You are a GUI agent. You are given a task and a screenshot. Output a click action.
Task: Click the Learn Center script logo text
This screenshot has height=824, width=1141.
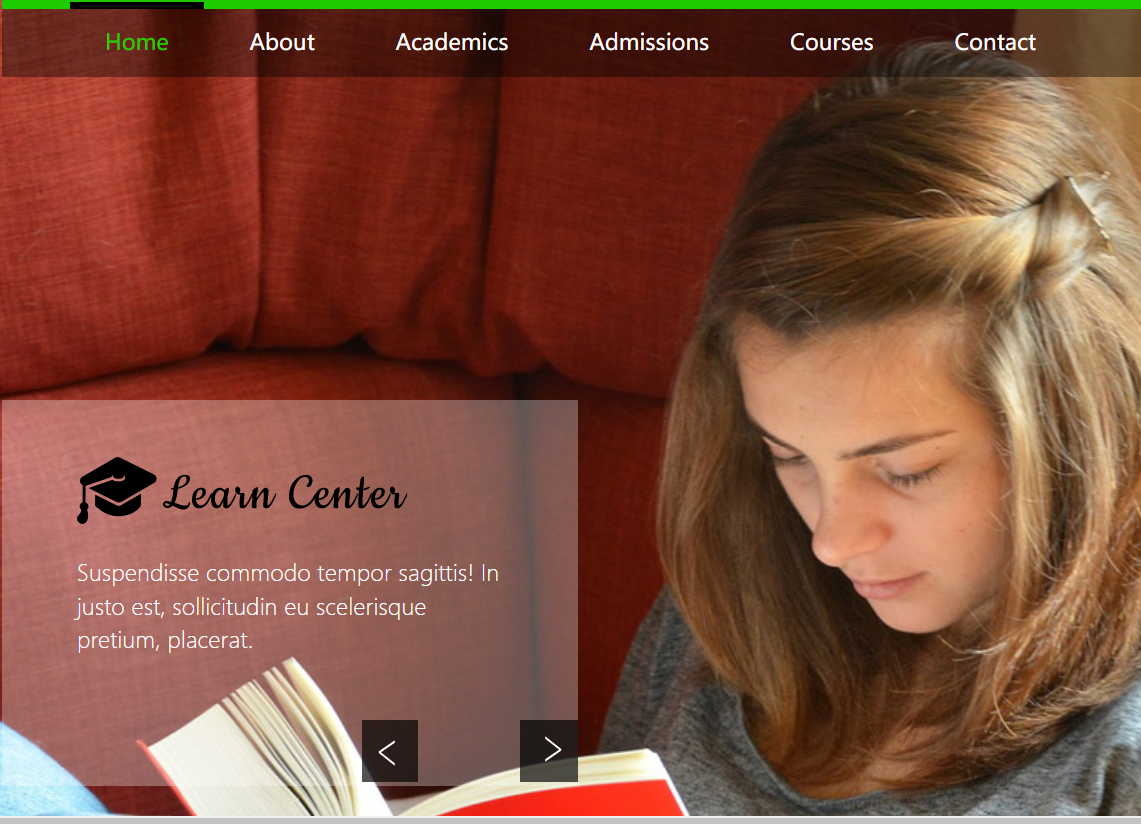point(285,493)
